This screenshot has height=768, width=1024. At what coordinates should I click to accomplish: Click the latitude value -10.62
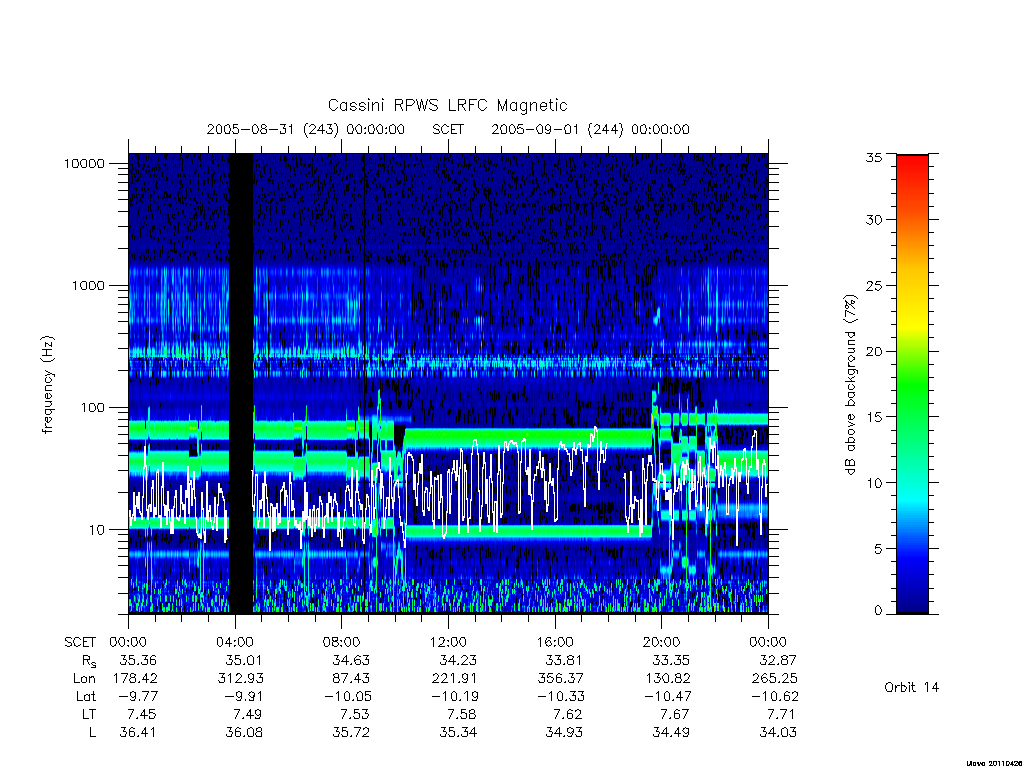tap(775, 697)
